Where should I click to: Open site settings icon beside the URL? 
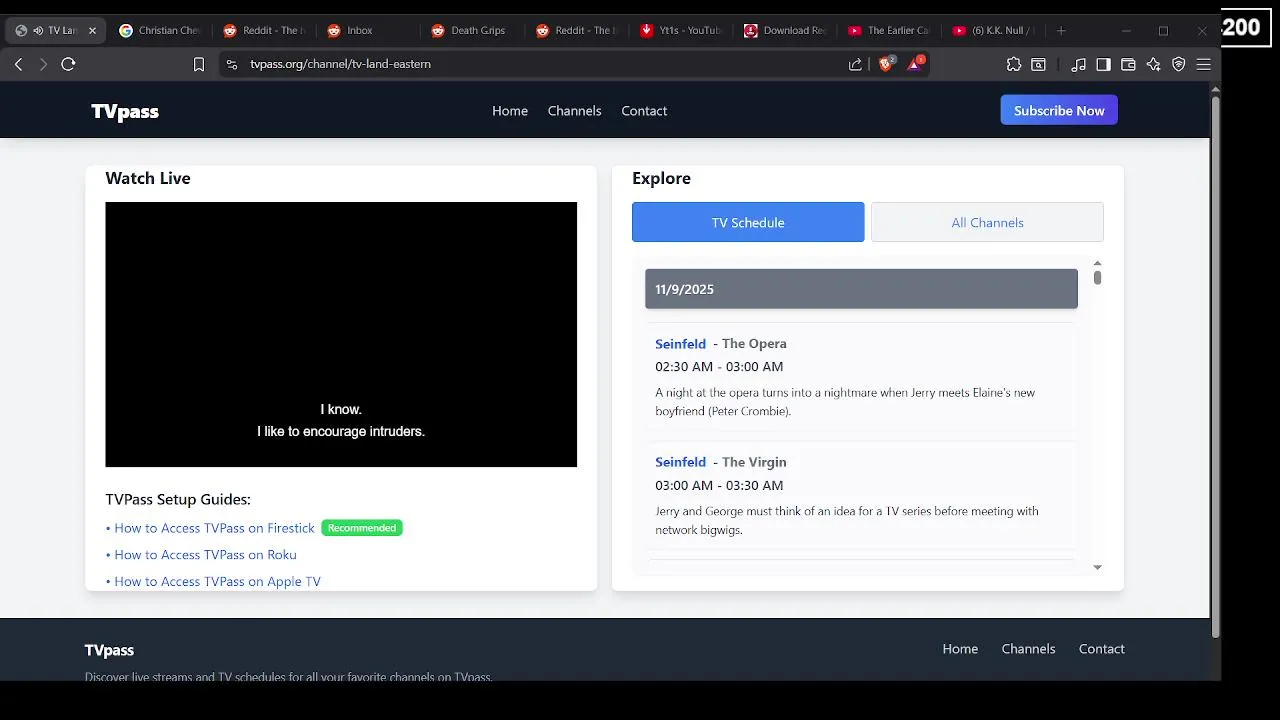coord(232,64)
